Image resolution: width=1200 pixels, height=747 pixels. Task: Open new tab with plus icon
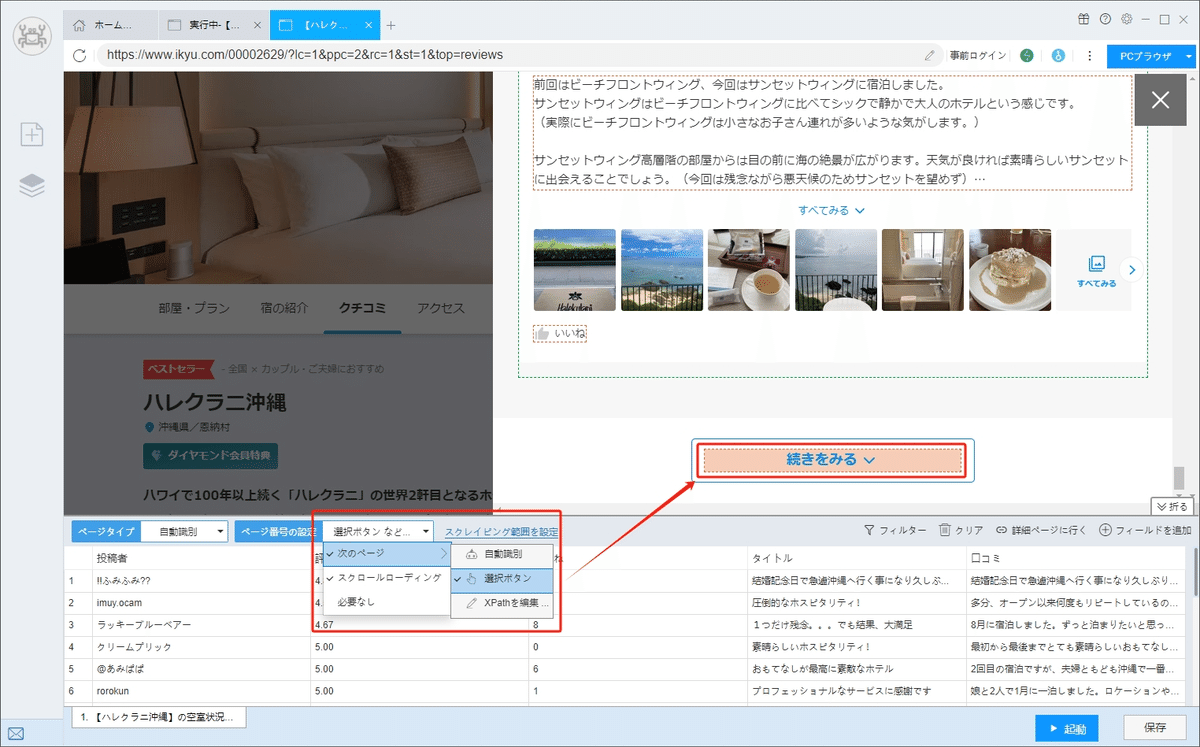coord(391,25)
